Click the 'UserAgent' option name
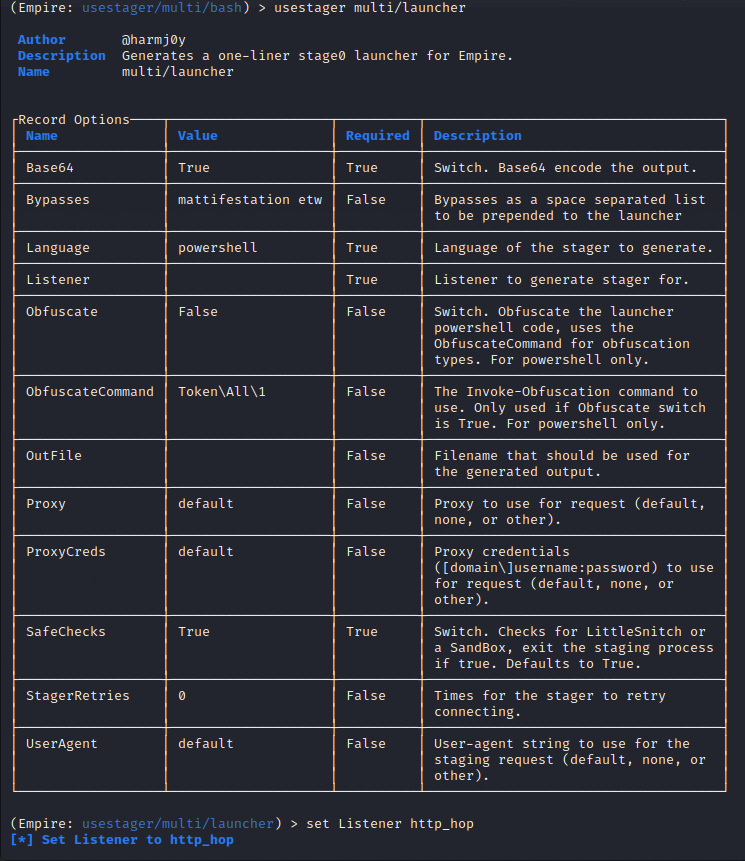The width and height of the screenshot is (745, 861). click(x=61, y=743)
